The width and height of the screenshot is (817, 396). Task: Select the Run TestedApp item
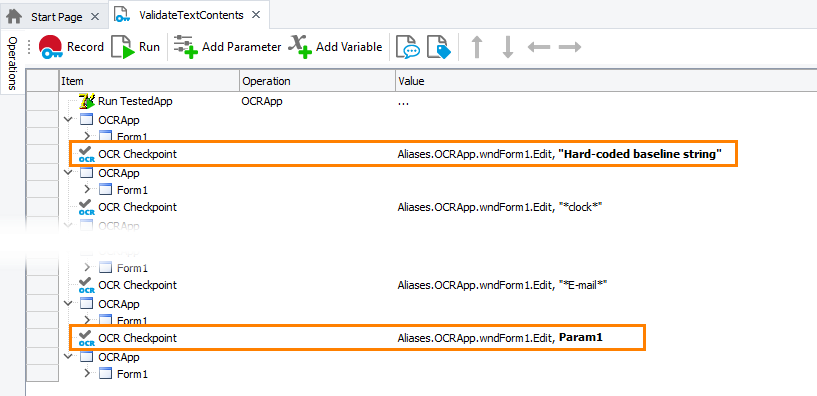135,101
